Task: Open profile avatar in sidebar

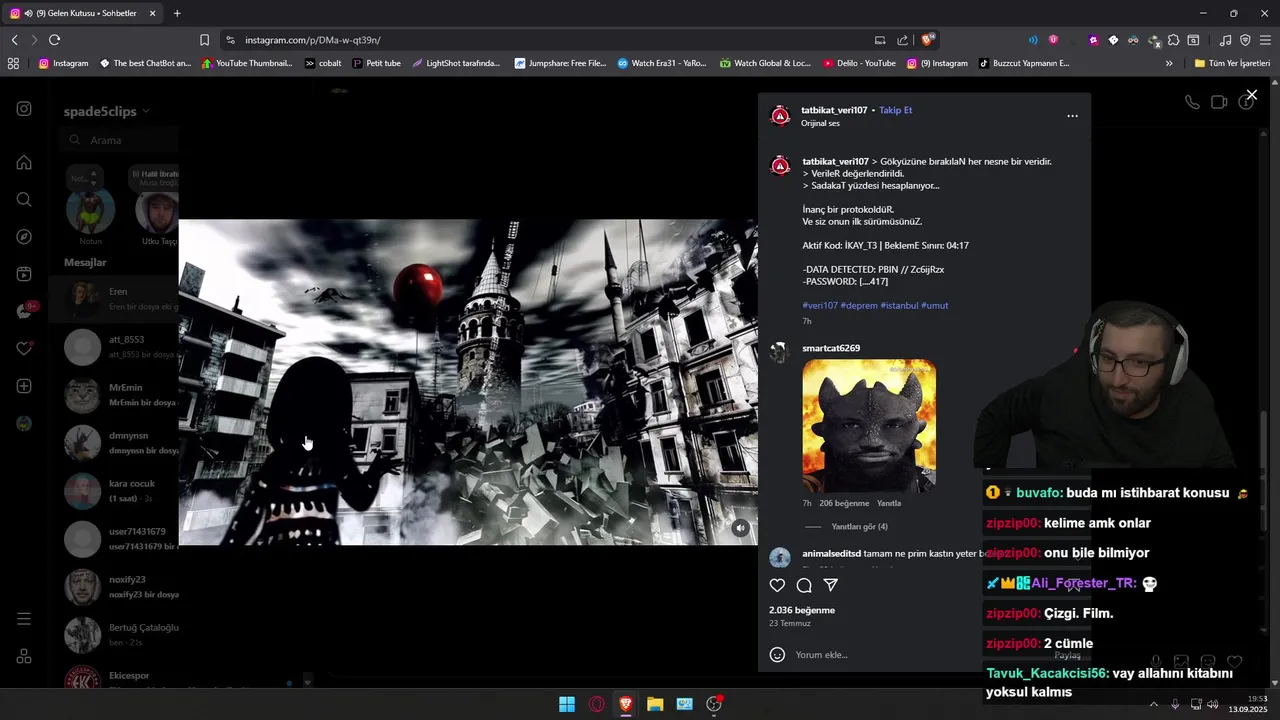Action: point(24,424)
